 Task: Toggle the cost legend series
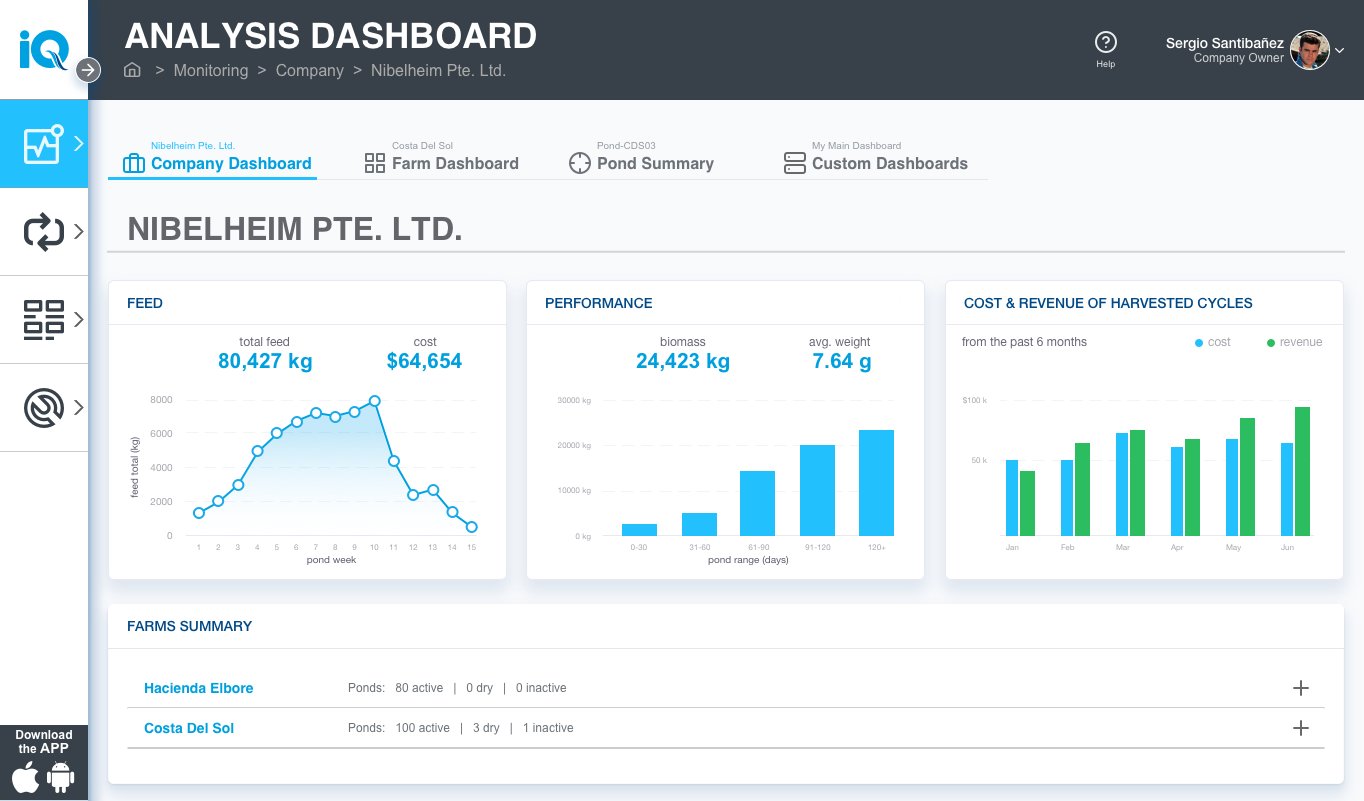click(1212, 342)
